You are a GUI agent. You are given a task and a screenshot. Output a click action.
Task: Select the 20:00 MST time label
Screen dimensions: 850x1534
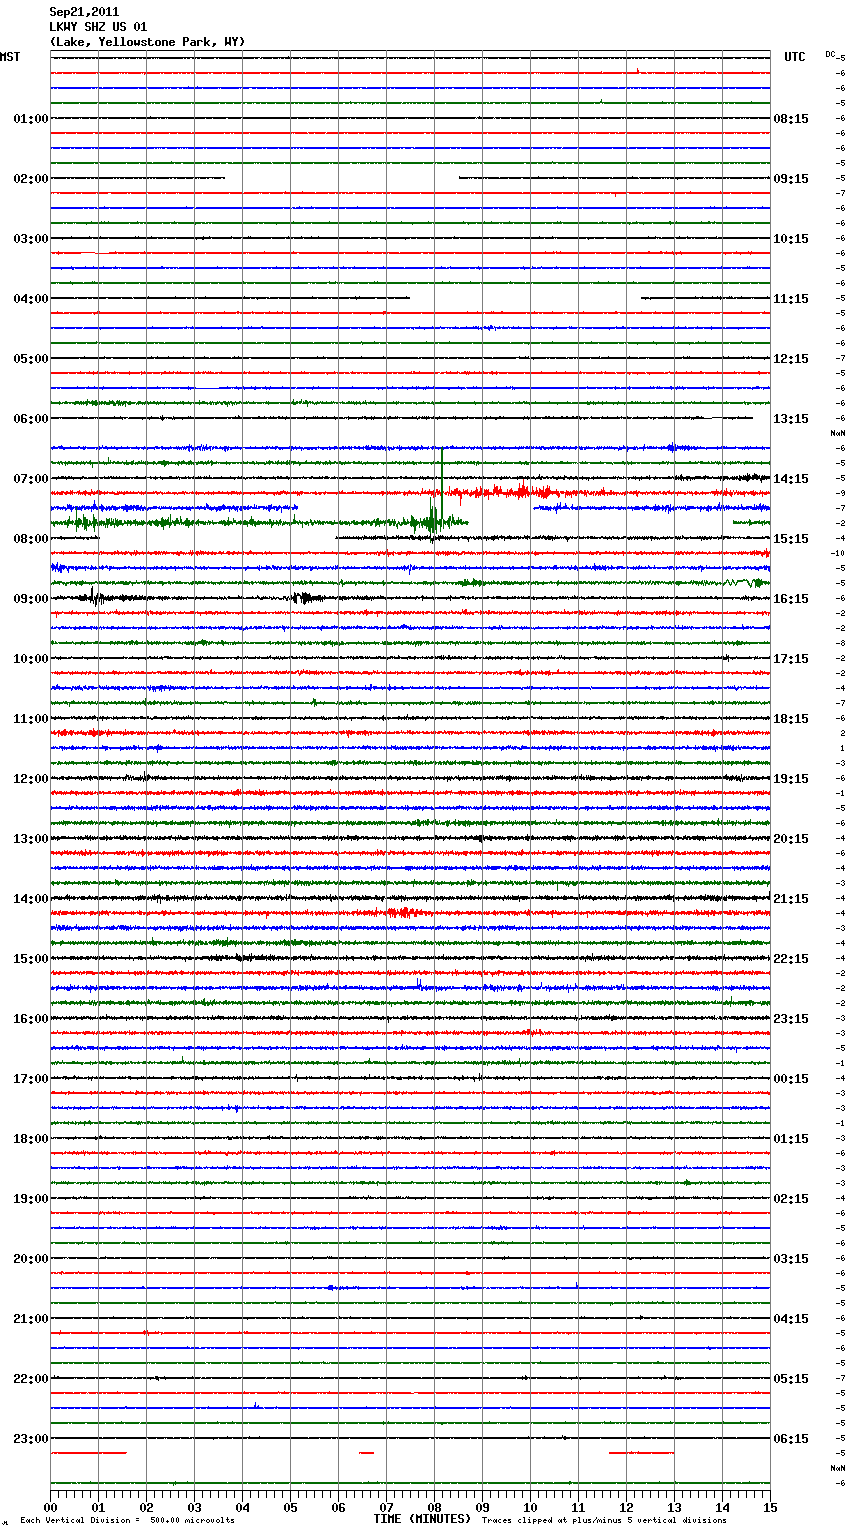click(30, 1259)
